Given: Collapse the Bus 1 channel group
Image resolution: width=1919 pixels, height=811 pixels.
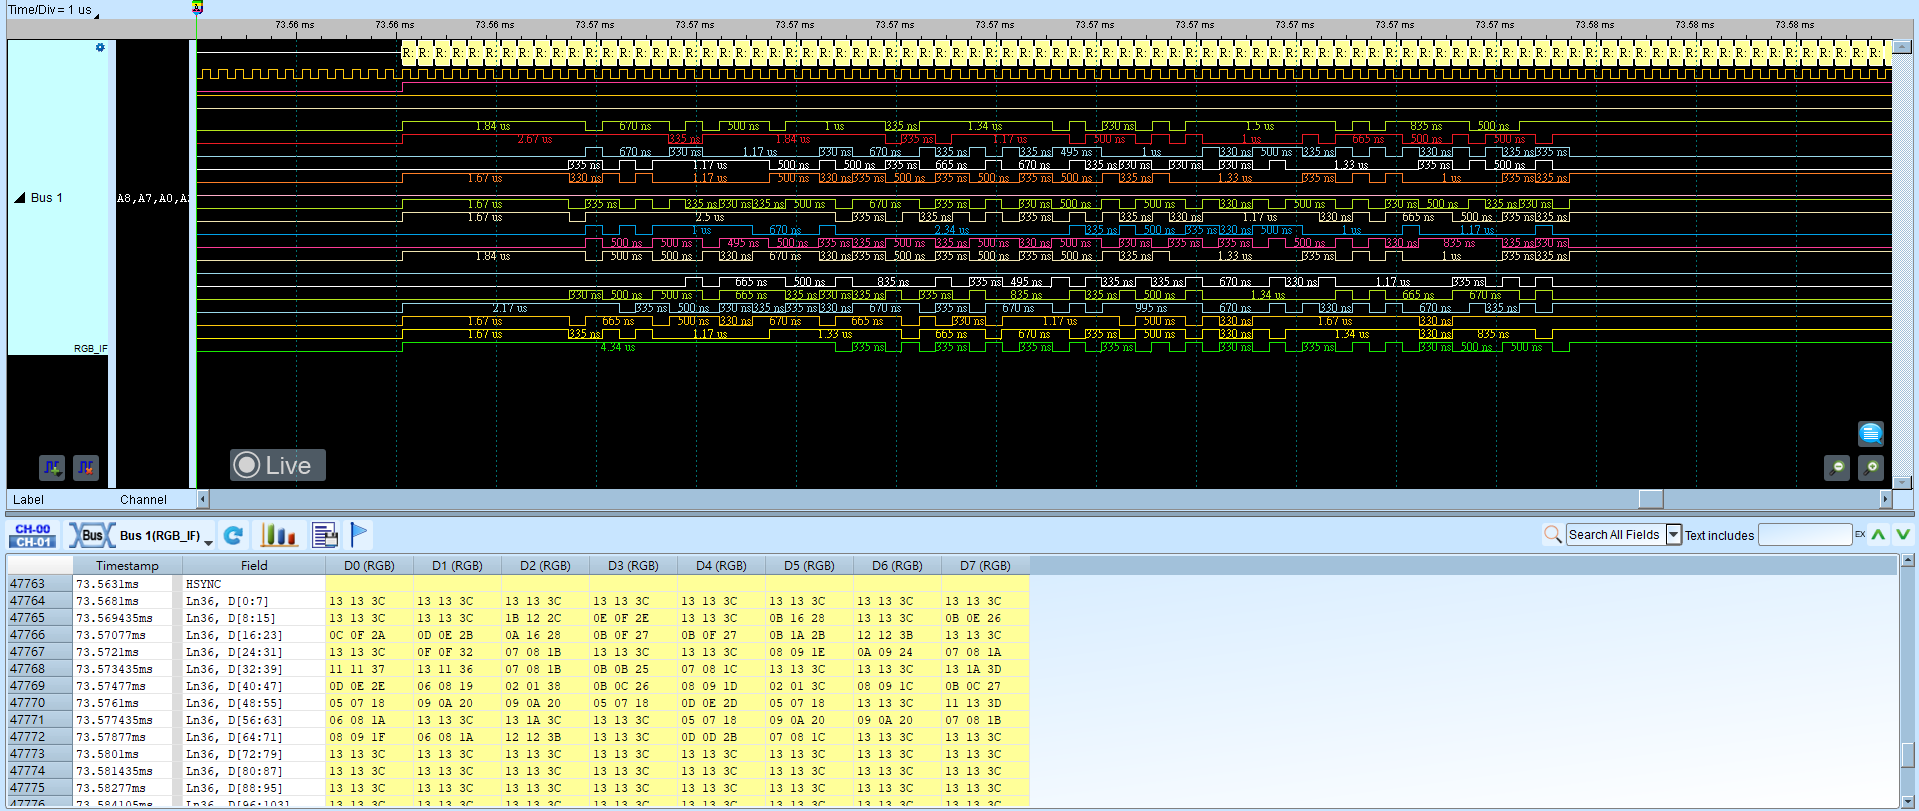Looking at the screenshot, I should coord(19,198).
